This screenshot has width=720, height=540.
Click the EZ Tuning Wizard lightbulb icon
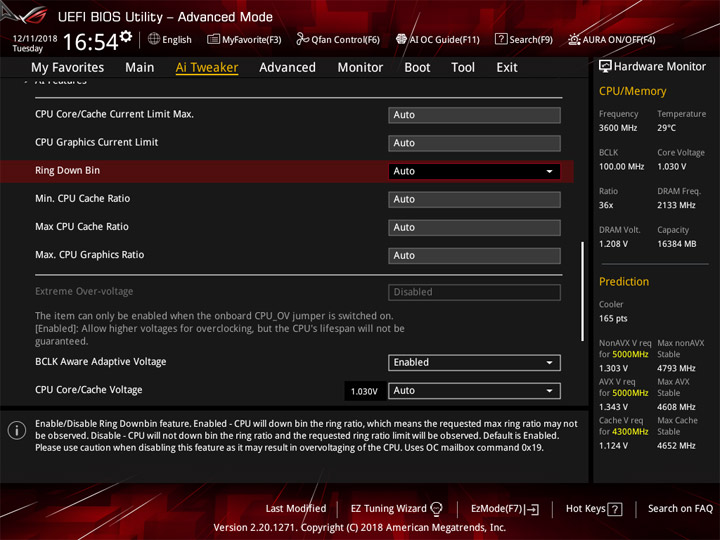pyautogui.click(x=436, y=509)
